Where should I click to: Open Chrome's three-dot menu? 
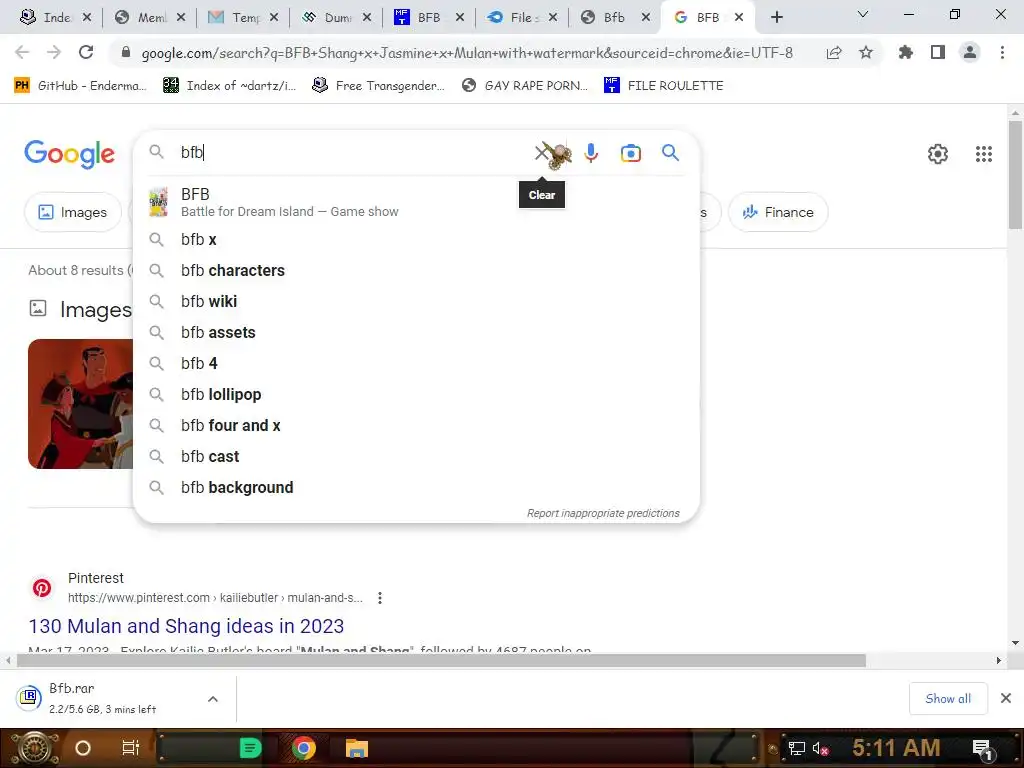click(x=1002, y=52)
